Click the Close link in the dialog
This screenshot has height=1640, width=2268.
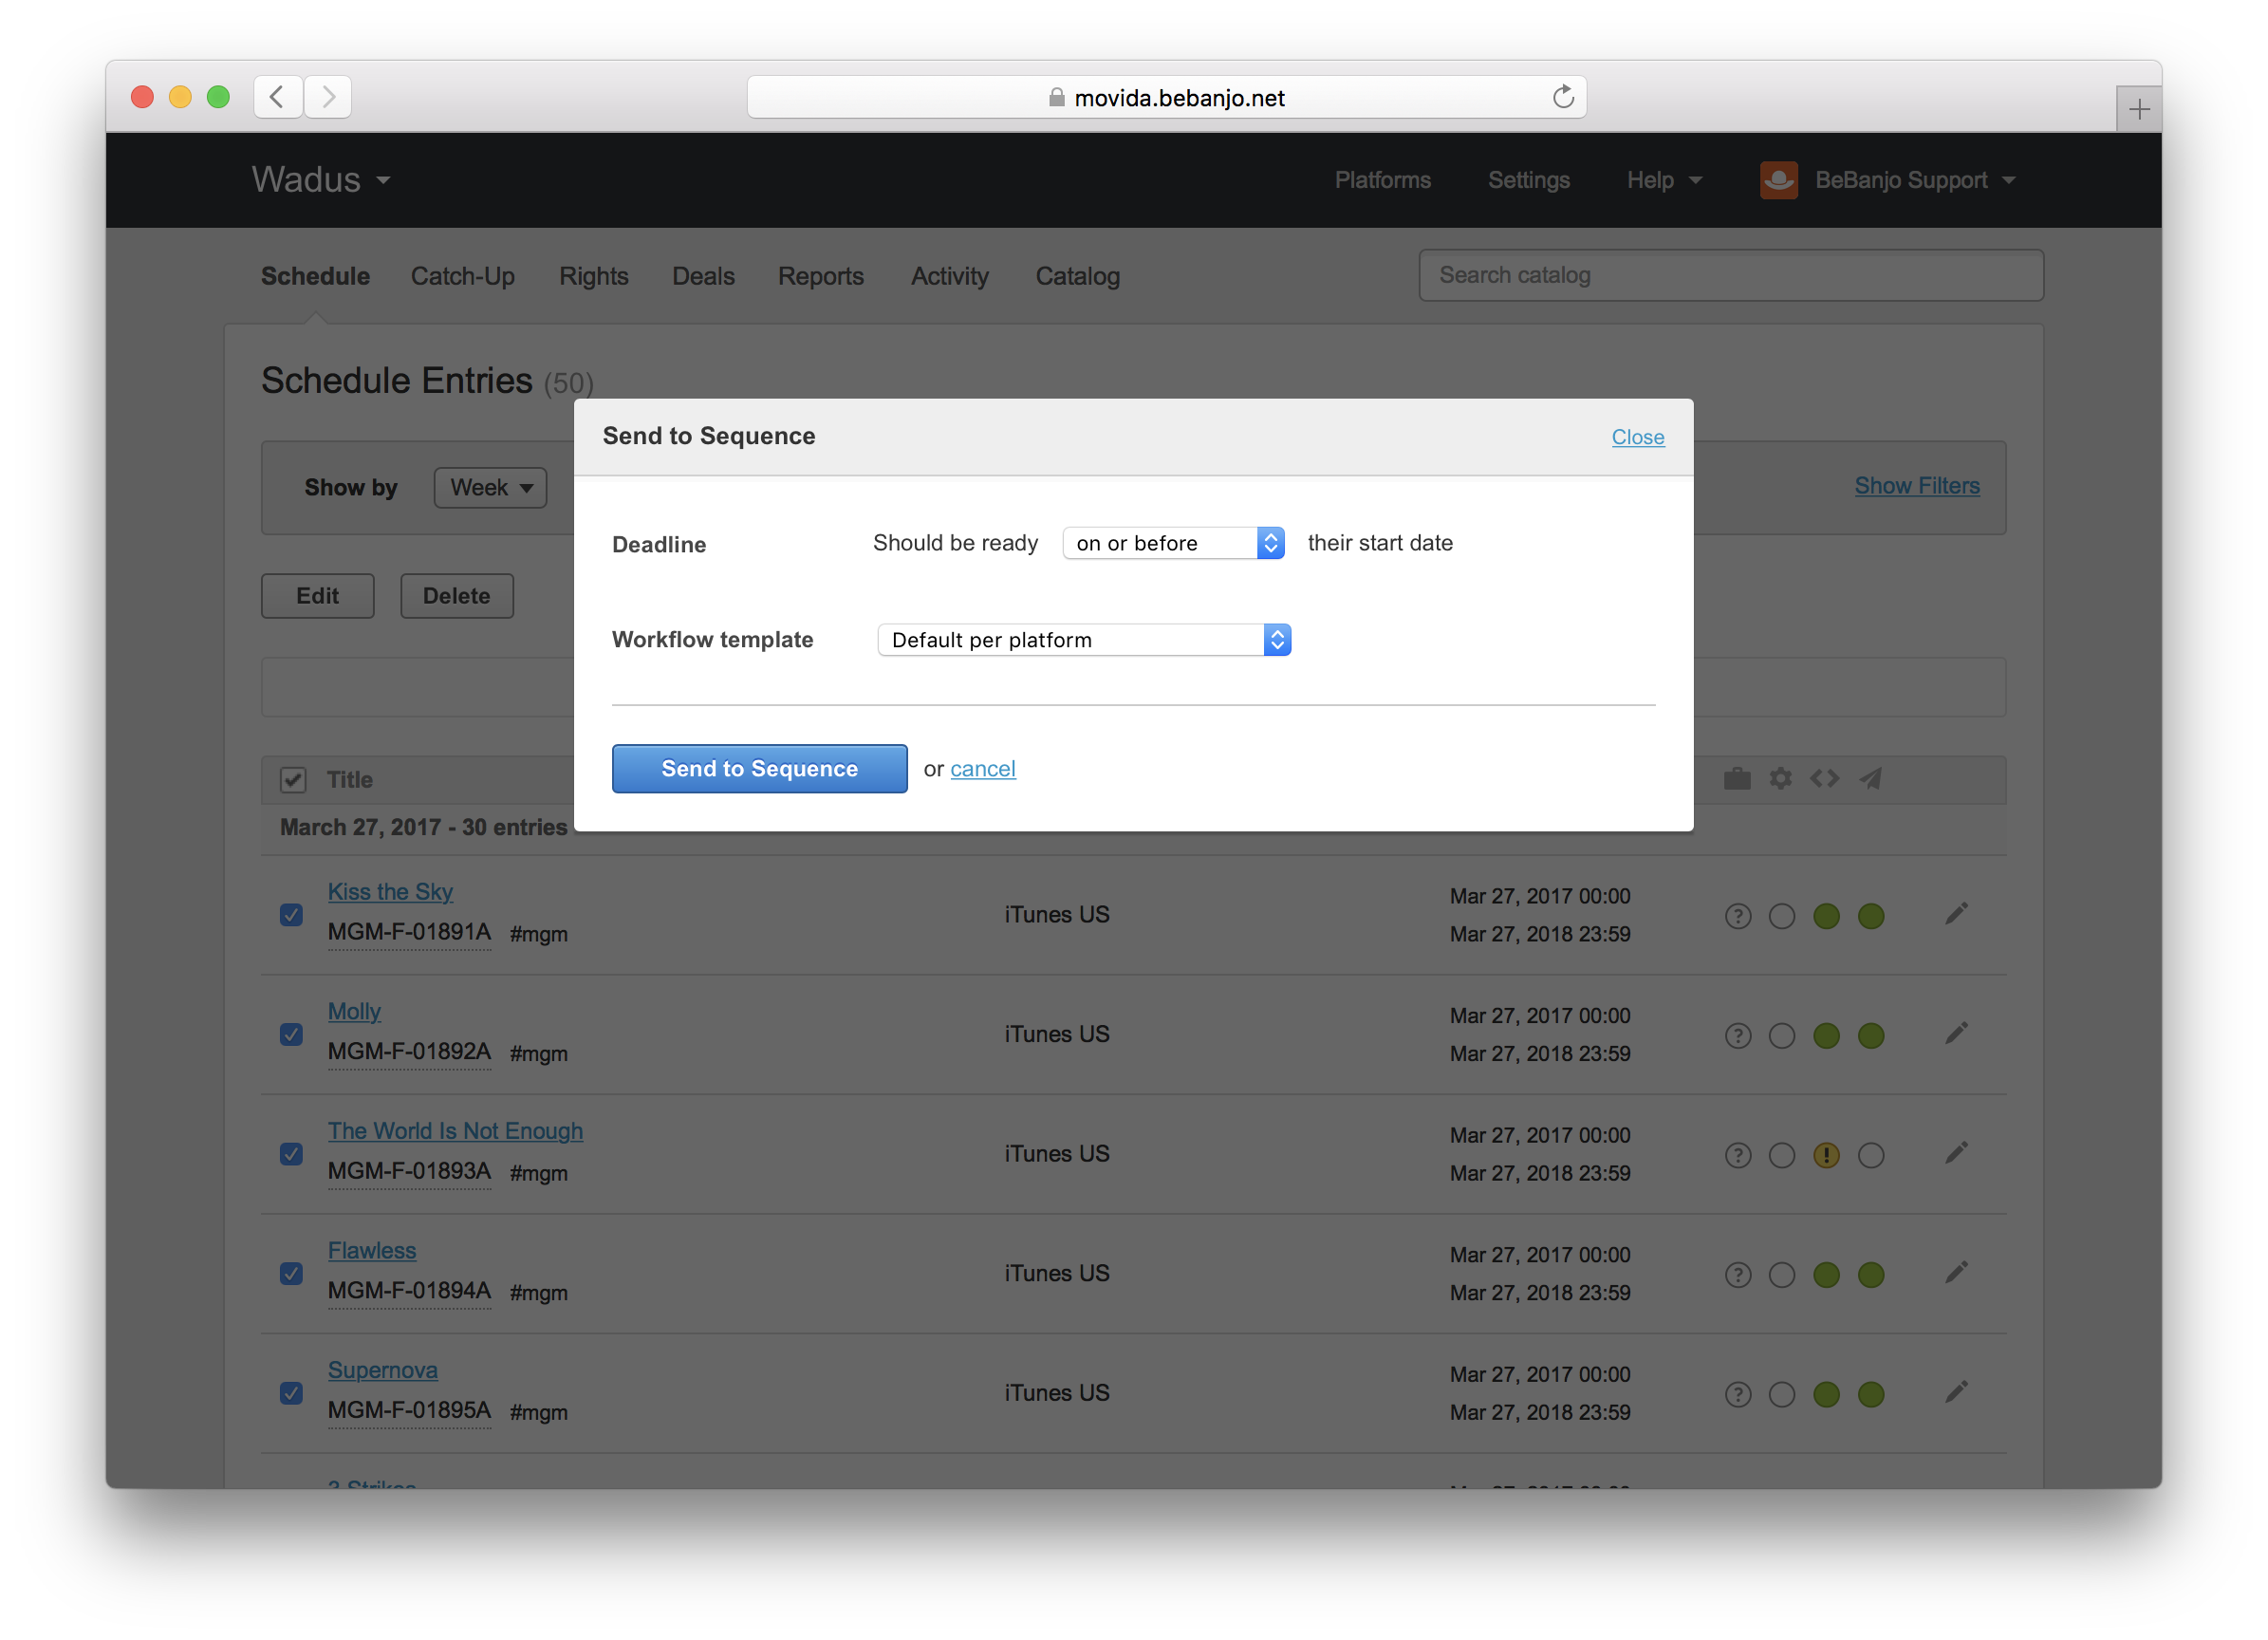point(1637,437)
